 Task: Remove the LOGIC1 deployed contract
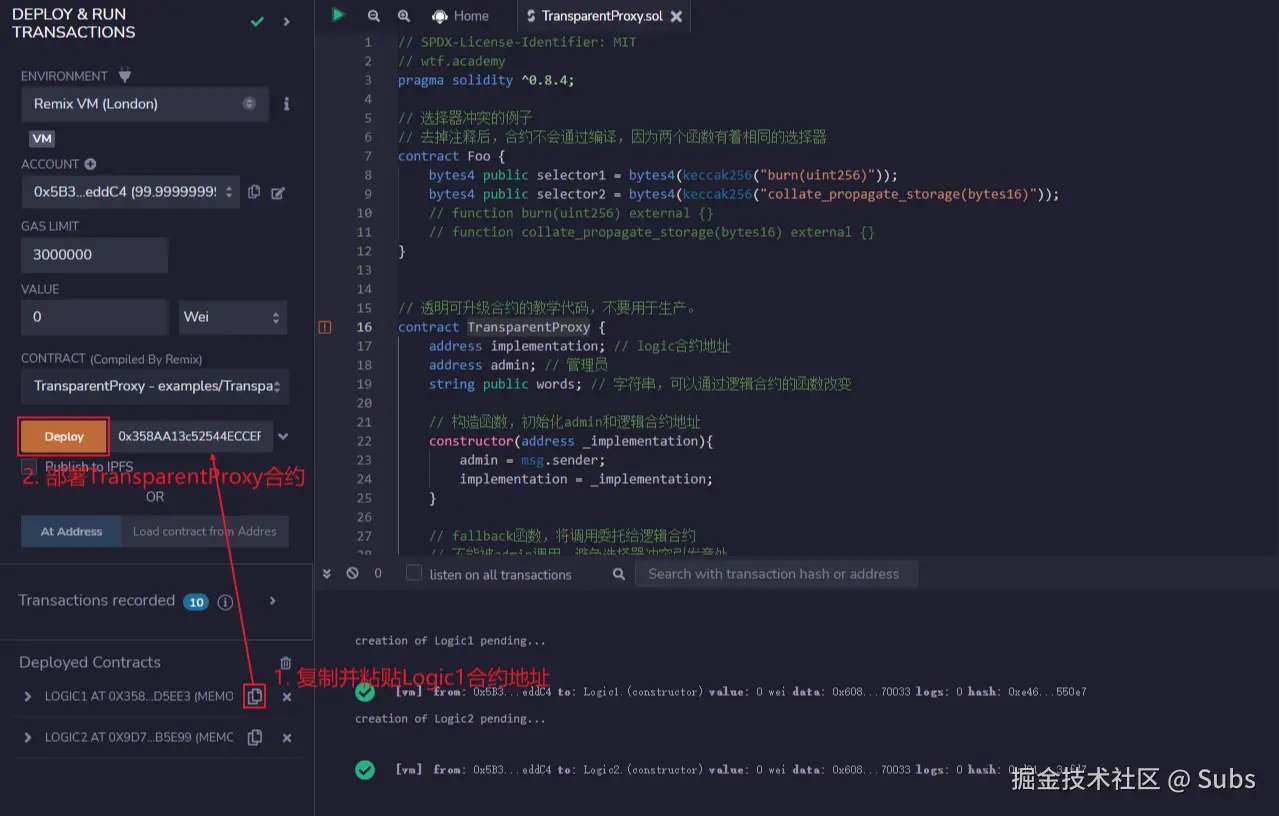click(287, 697)
